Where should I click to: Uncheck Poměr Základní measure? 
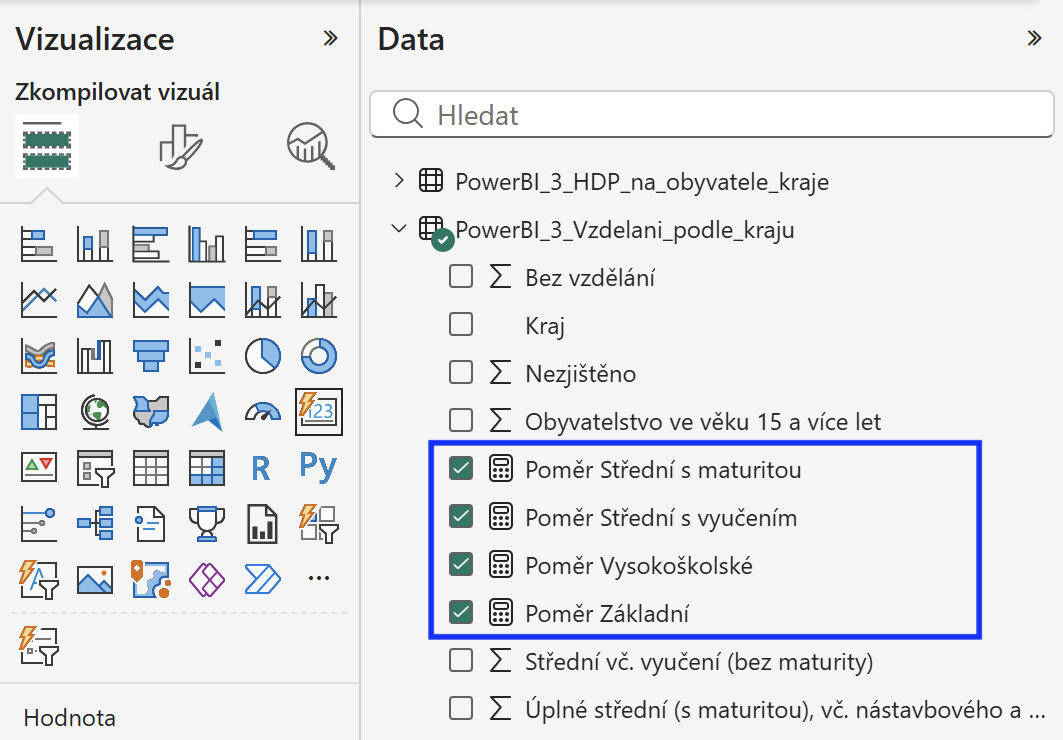tap(461, 613)
